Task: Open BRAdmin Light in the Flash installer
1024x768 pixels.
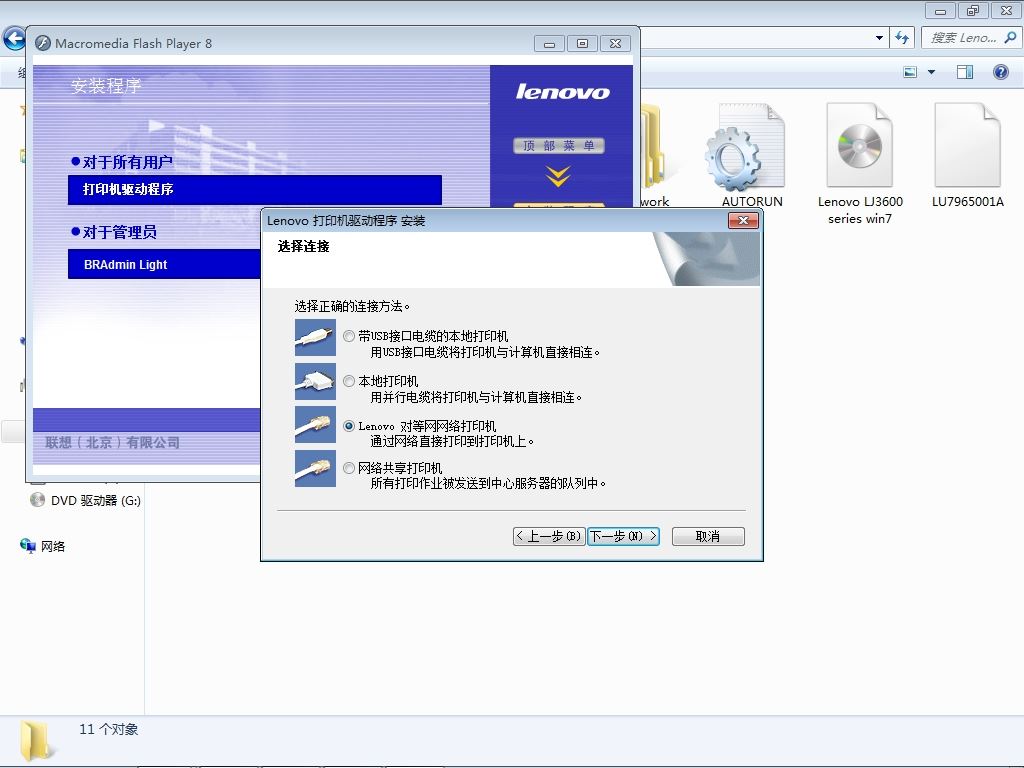Action: click(x=164, y=264)
